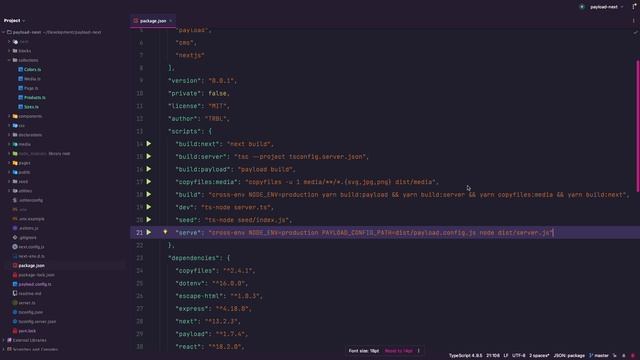Click the run configuration icon beside payload-next
Screen dimensions: 640x360
582,7
